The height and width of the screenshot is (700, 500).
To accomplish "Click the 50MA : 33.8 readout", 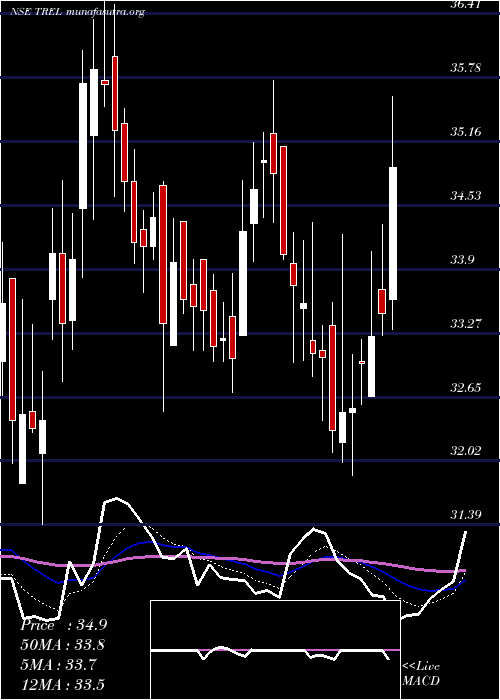I will coord(63,645).
